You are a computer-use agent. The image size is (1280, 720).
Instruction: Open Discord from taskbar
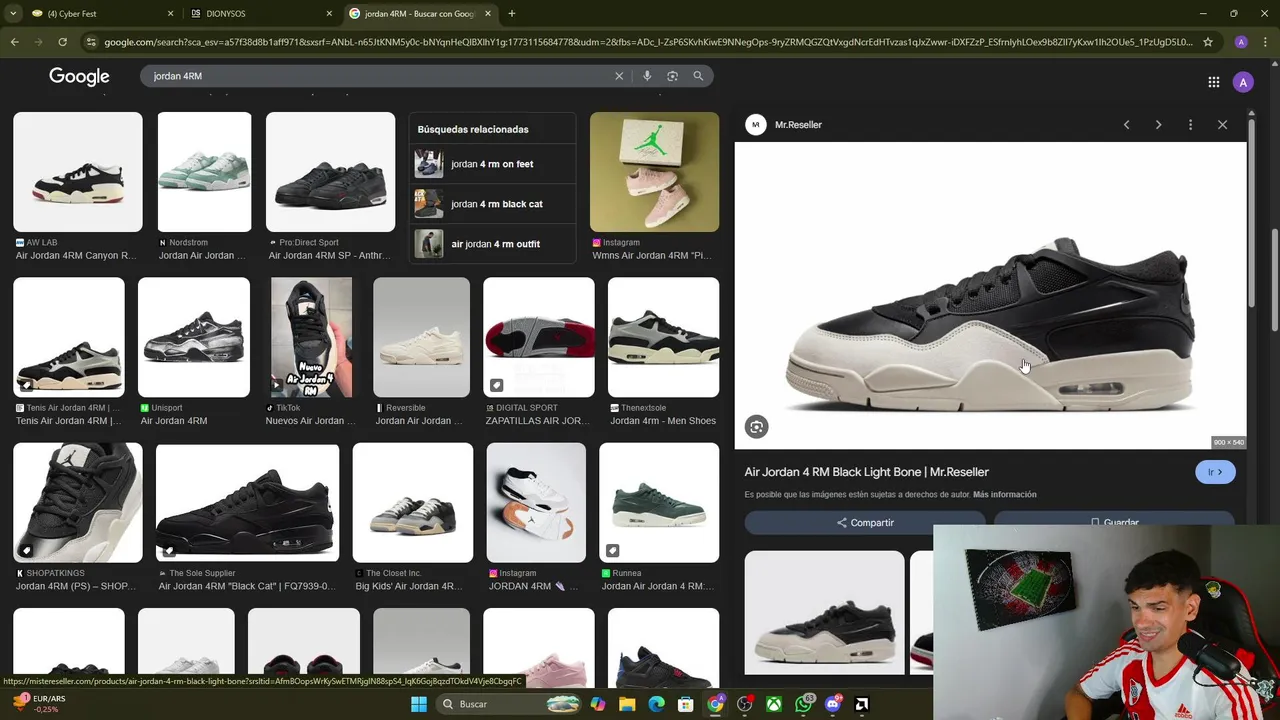[x=833, y=704]
